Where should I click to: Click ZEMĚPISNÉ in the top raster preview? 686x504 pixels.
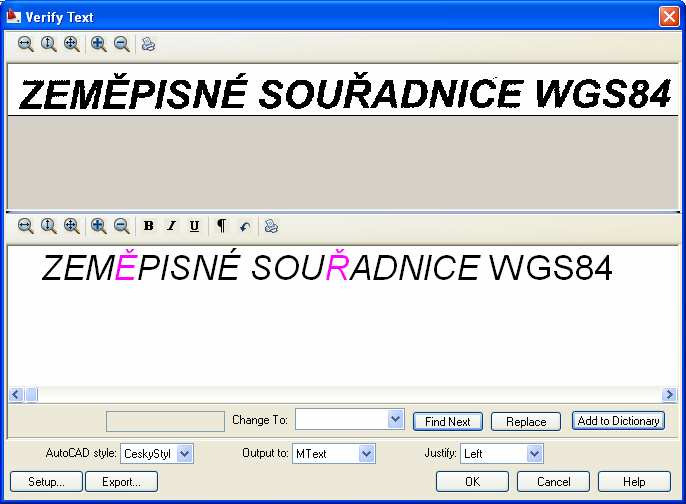(x=133, y=93)
